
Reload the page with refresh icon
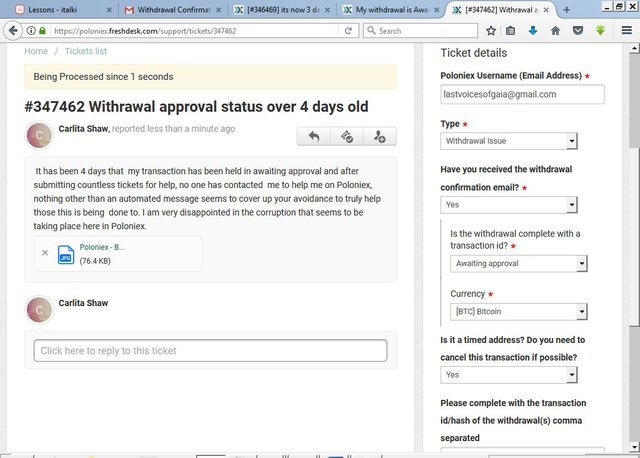point(348,31)
